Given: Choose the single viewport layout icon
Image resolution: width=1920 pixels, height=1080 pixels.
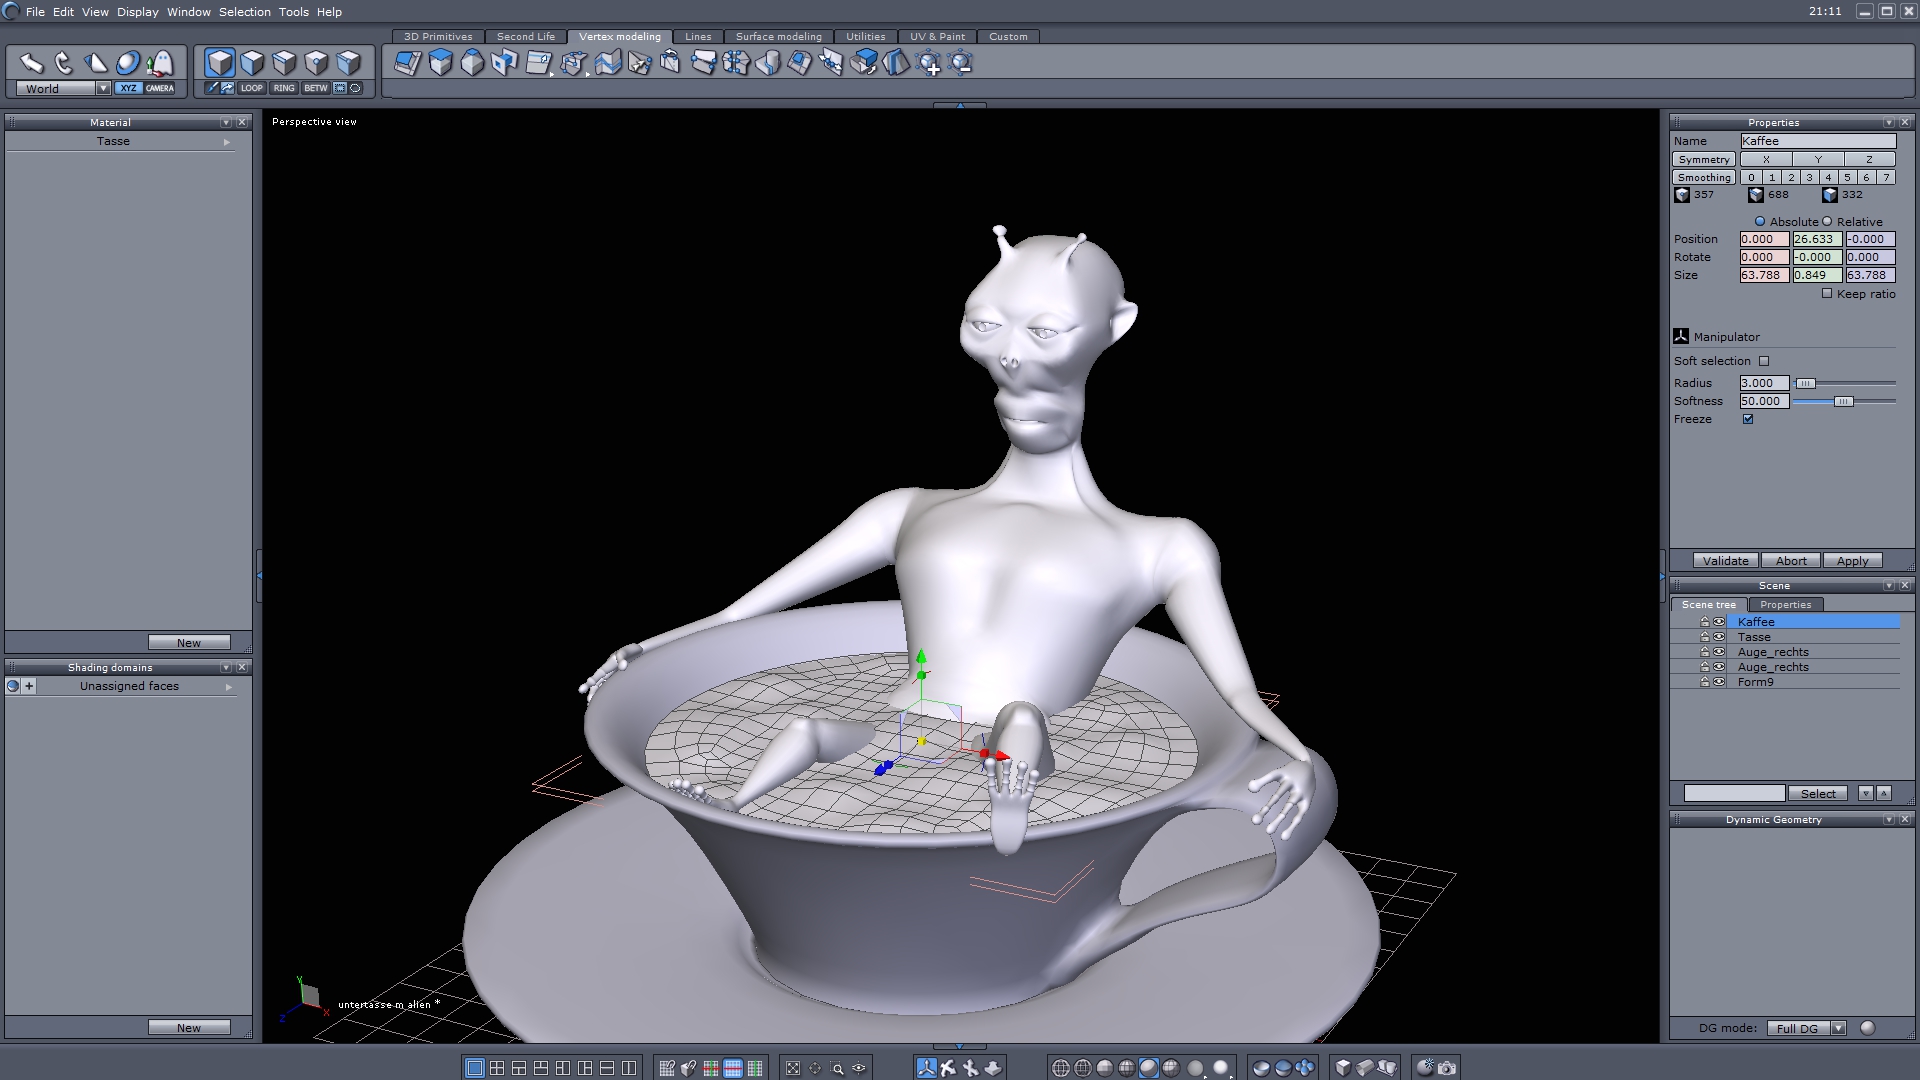Looking at the screenshot, I should pyautogui.click(x=475, y=1068).
